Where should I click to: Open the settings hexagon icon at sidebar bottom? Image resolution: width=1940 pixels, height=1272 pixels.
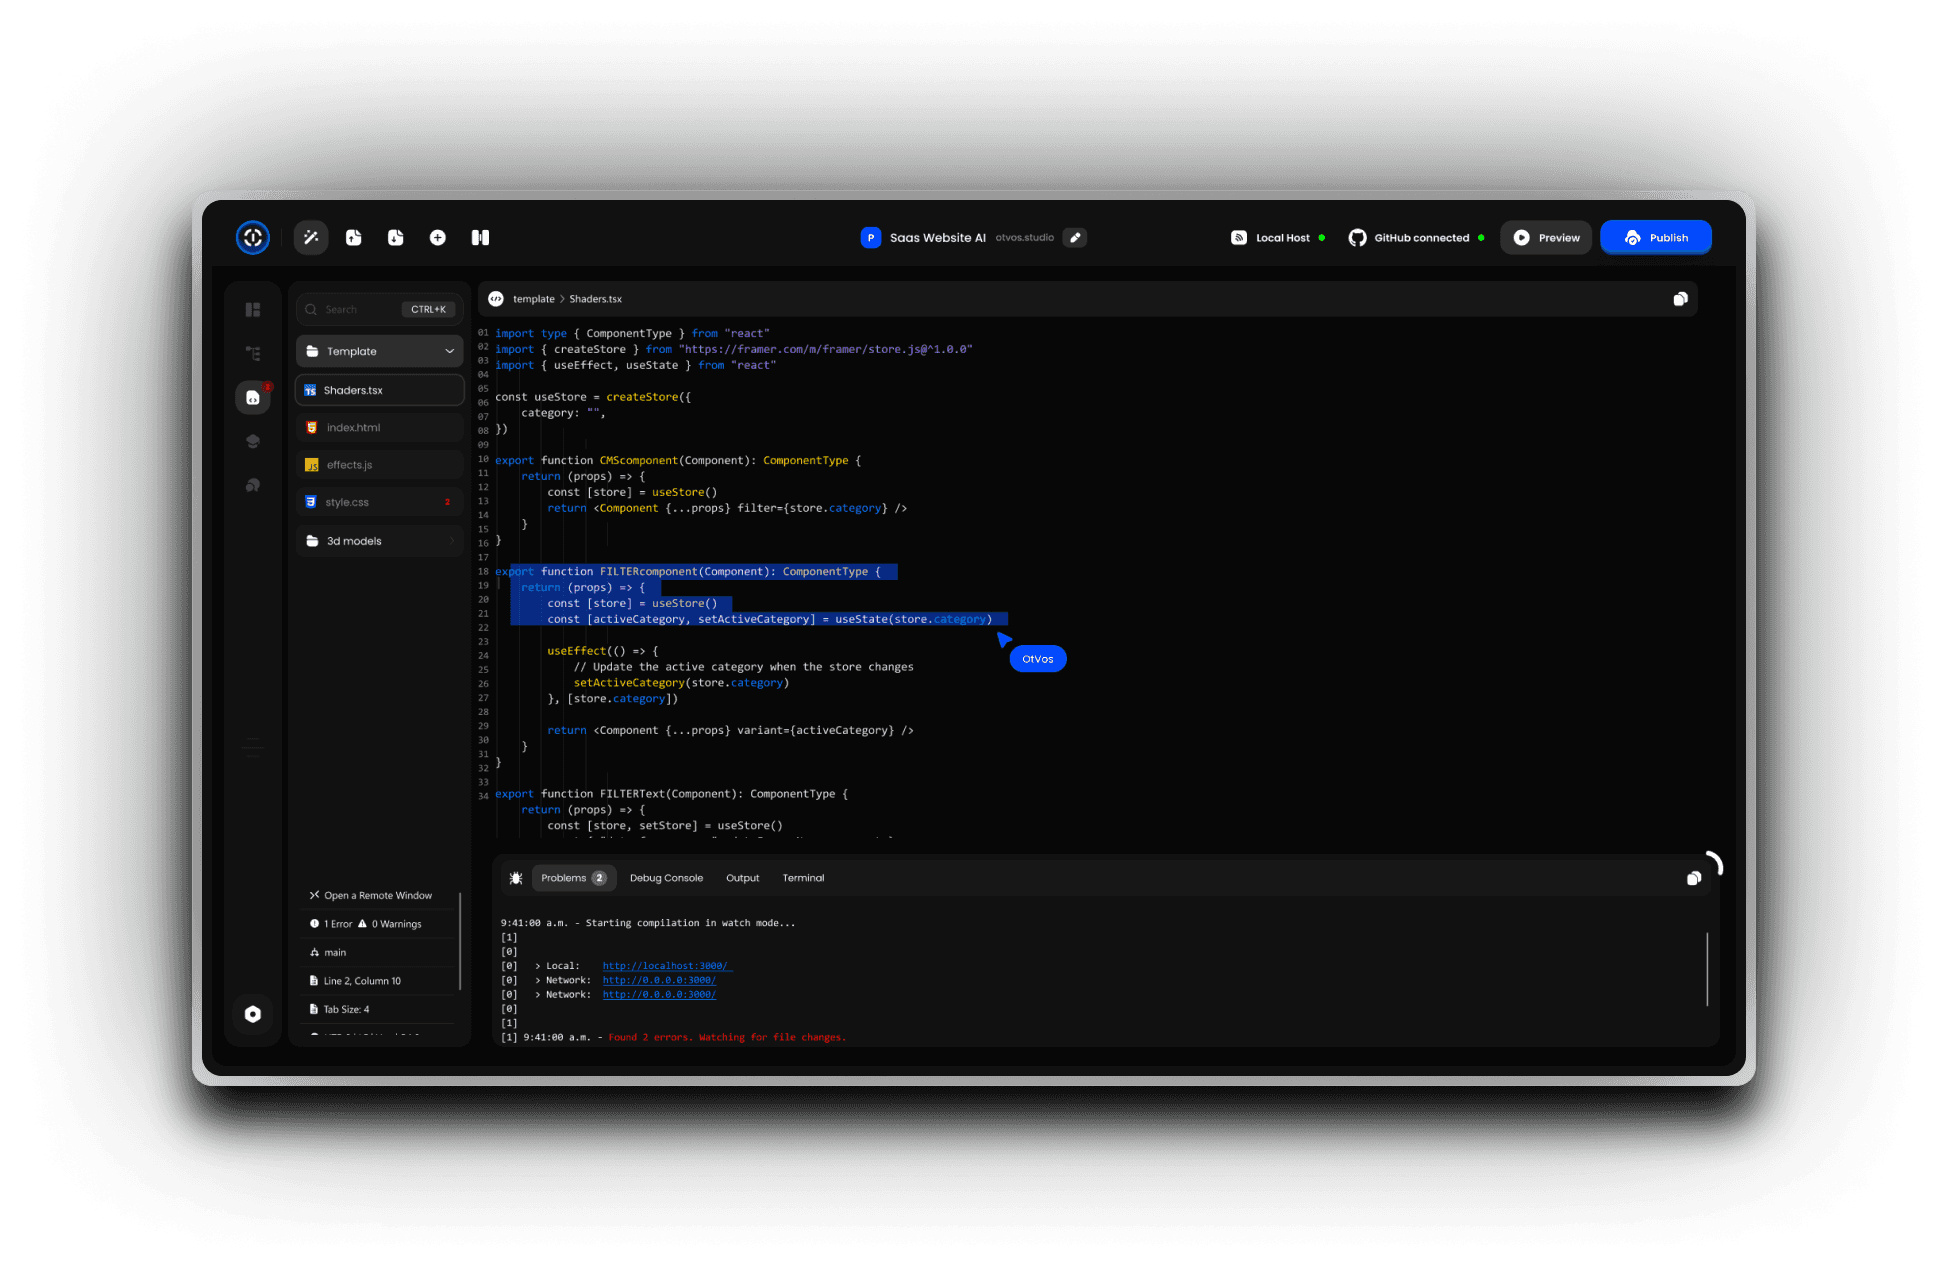point(253,1014)
